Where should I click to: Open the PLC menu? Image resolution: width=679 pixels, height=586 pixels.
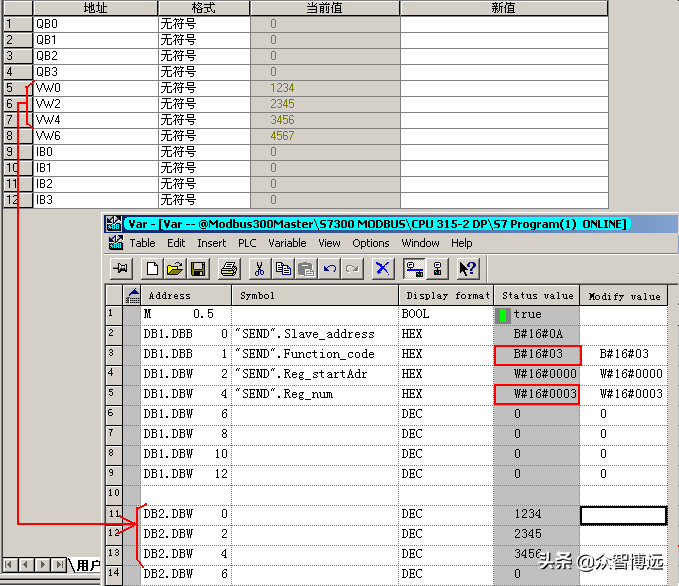click(246, 243)
